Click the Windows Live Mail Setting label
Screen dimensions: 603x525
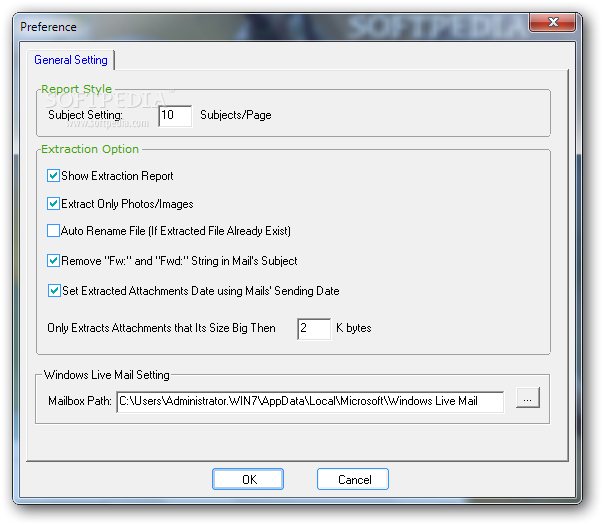click(107, 375)
